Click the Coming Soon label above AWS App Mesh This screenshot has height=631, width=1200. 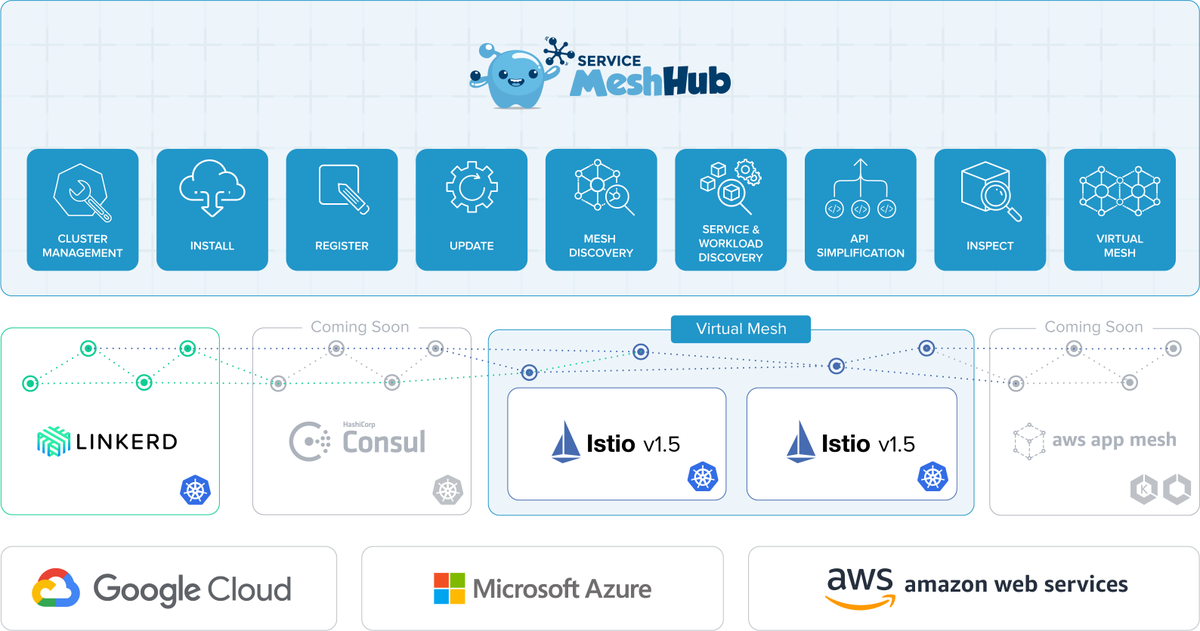1094,327
